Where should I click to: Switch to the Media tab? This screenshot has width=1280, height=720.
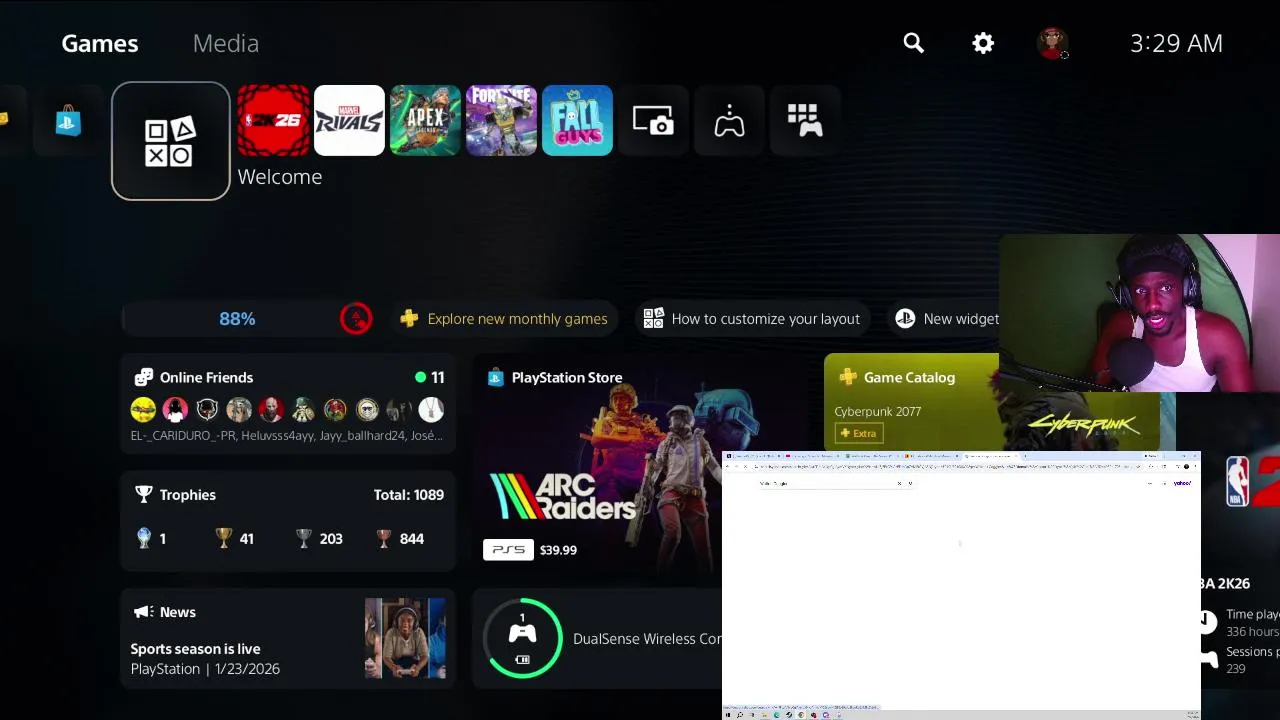tap(226, 43)
